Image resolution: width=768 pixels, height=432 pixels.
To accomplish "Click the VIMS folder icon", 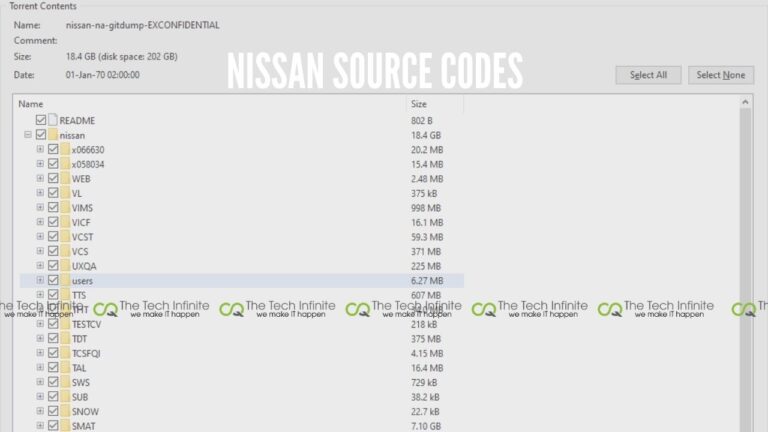I will (x=65, y=208).
